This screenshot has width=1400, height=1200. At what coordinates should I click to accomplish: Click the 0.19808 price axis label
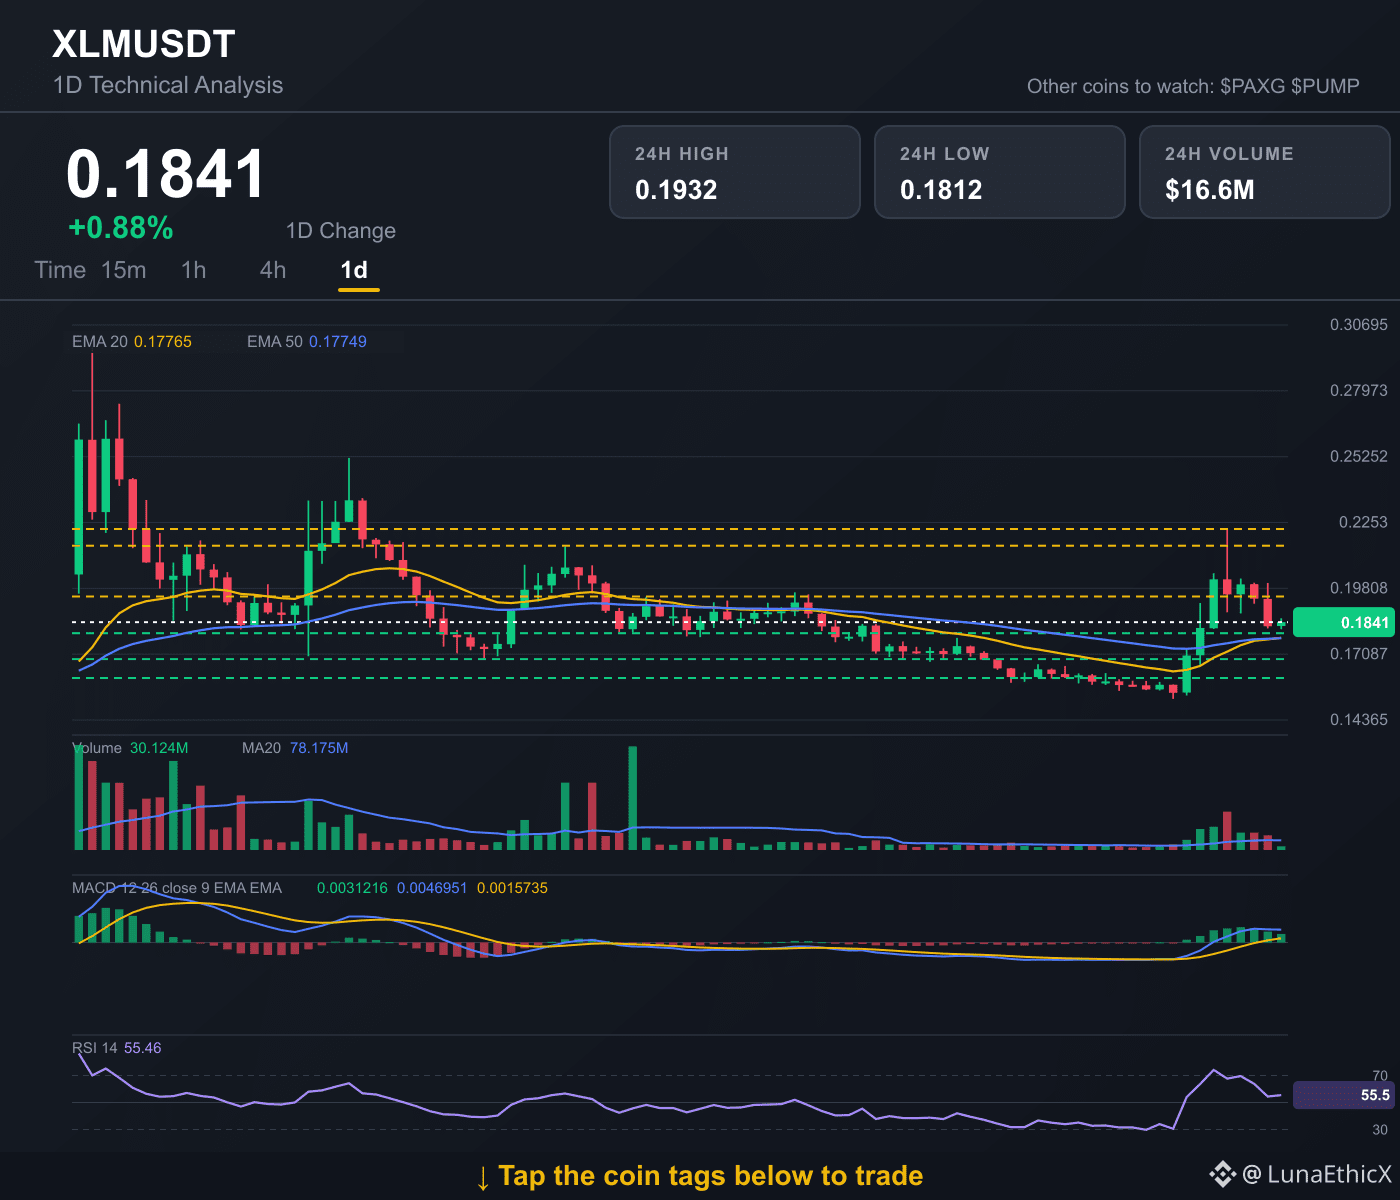(1359, 588)
